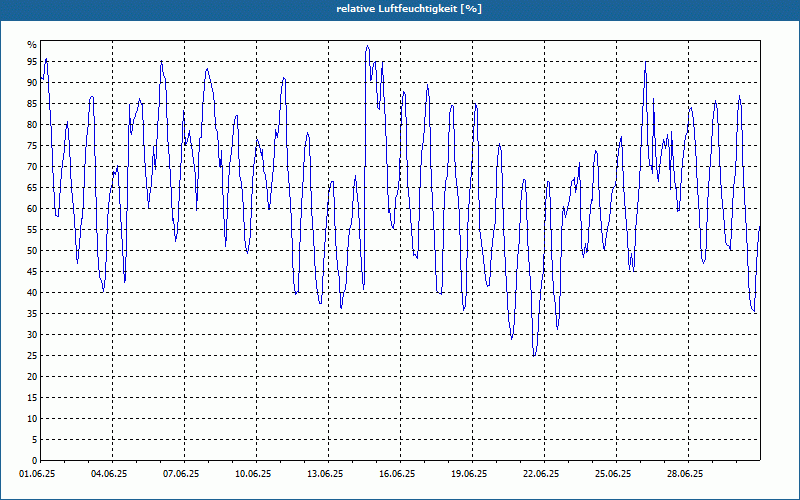Select the x-axis date label 10.06.25
The height and width of the screenshot is (500, 800).
tap(253, 474)
